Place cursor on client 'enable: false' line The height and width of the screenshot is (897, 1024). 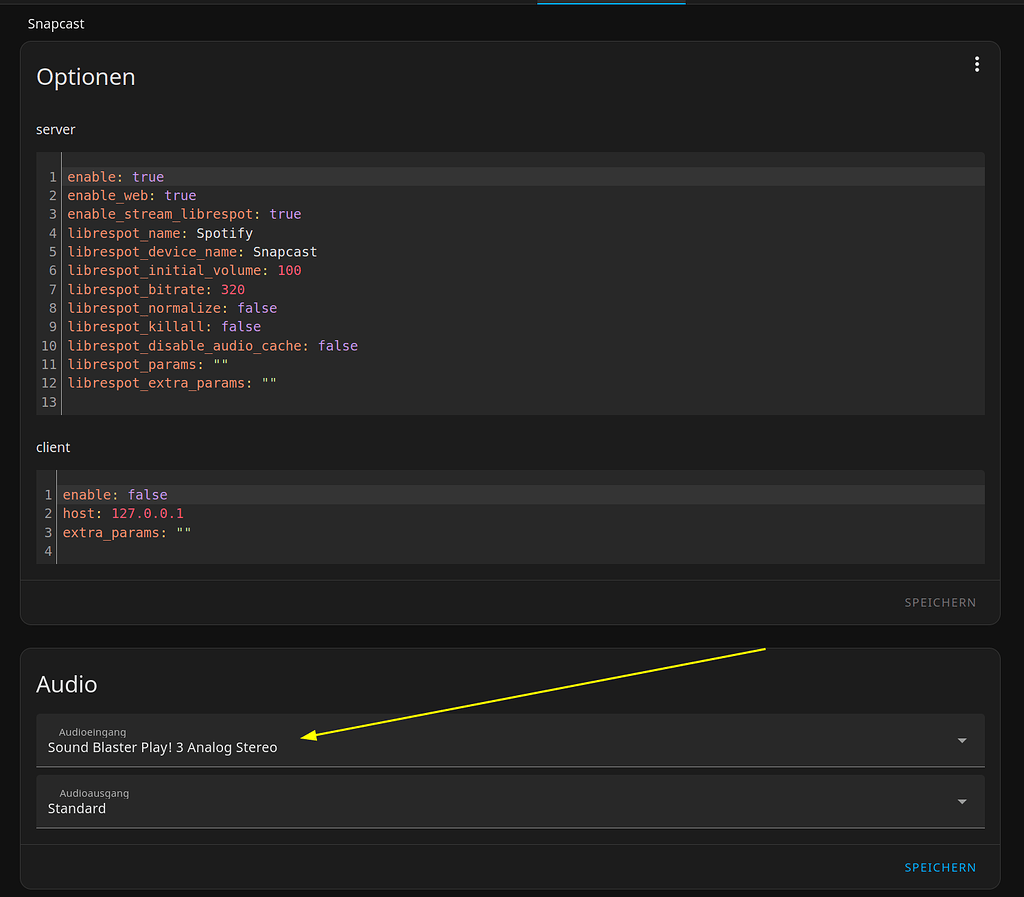point(114,495)
